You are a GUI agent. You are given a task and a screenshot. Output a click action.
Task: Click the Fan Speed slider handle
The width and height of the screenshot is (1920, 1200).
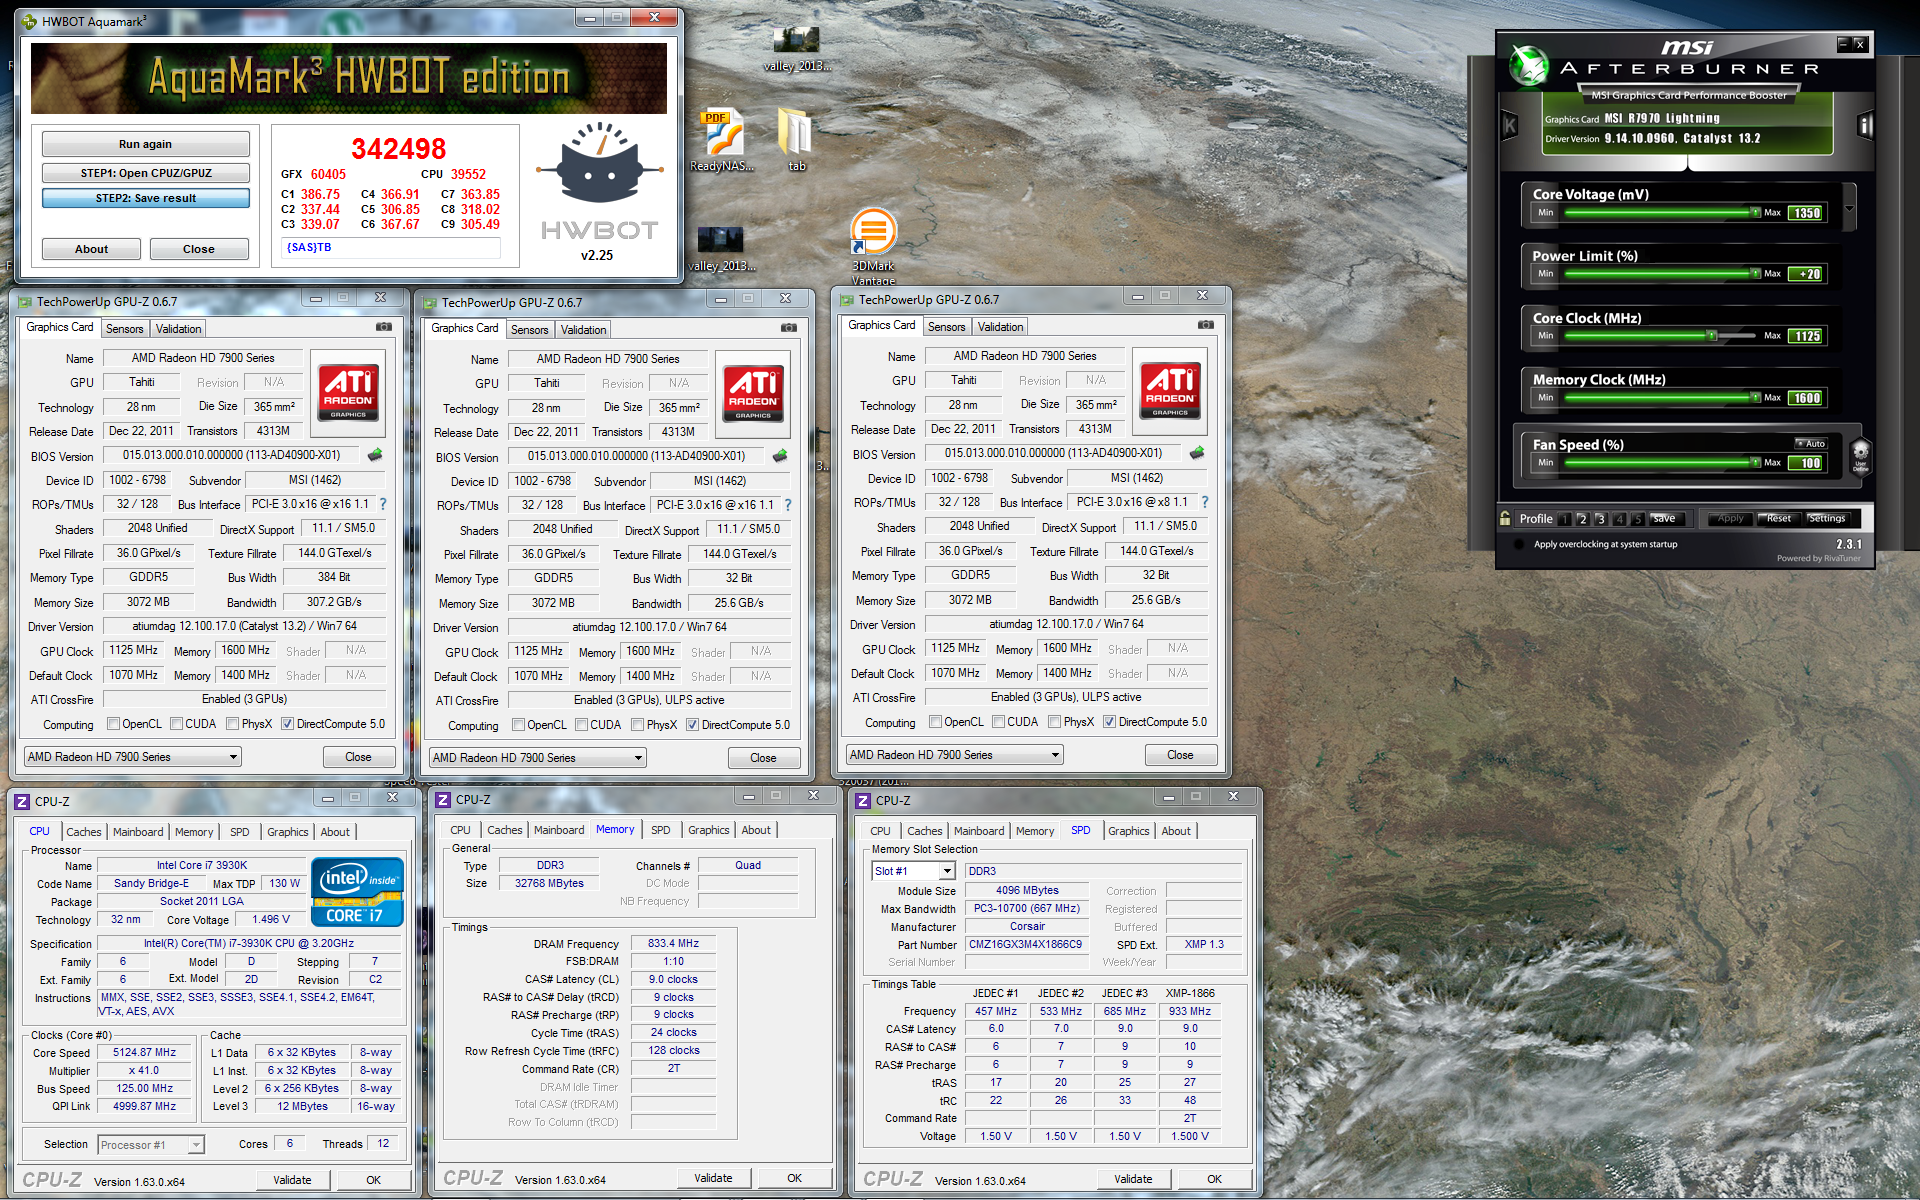pos(1756,462)
